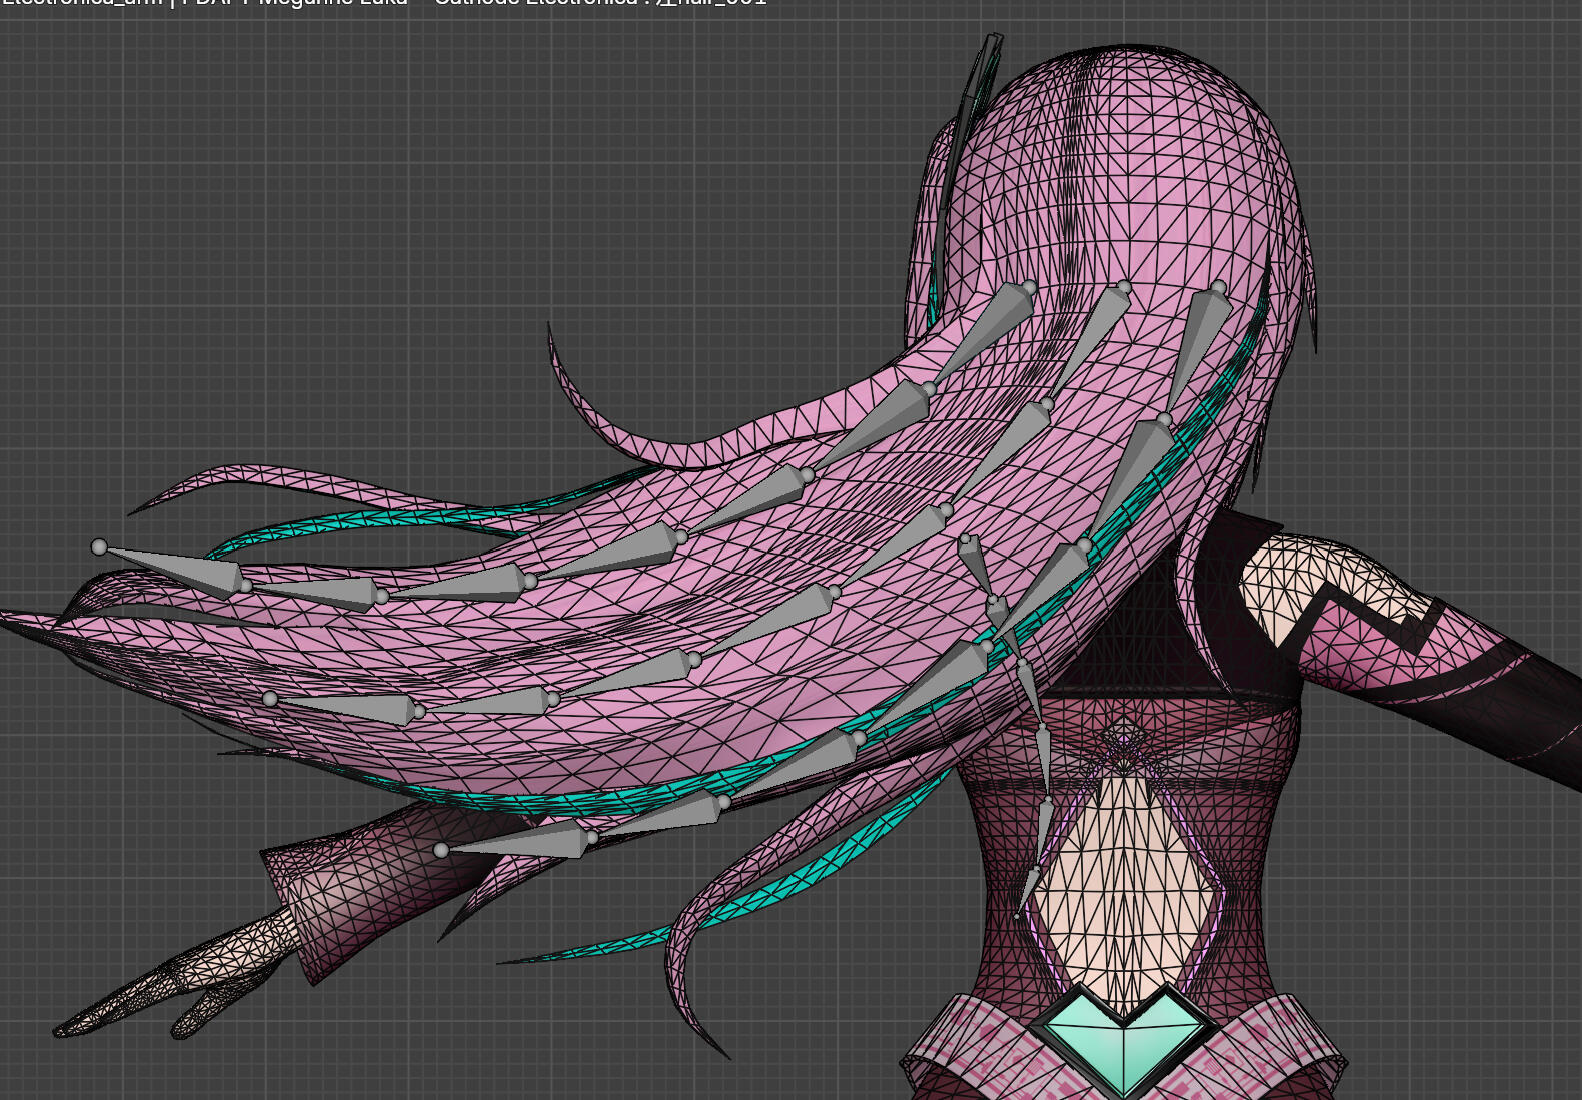Viewport: 1582px width, 1100px height.
Task: Click the tip joint of the lowest hair bone chain
Action: coord(441,850)
